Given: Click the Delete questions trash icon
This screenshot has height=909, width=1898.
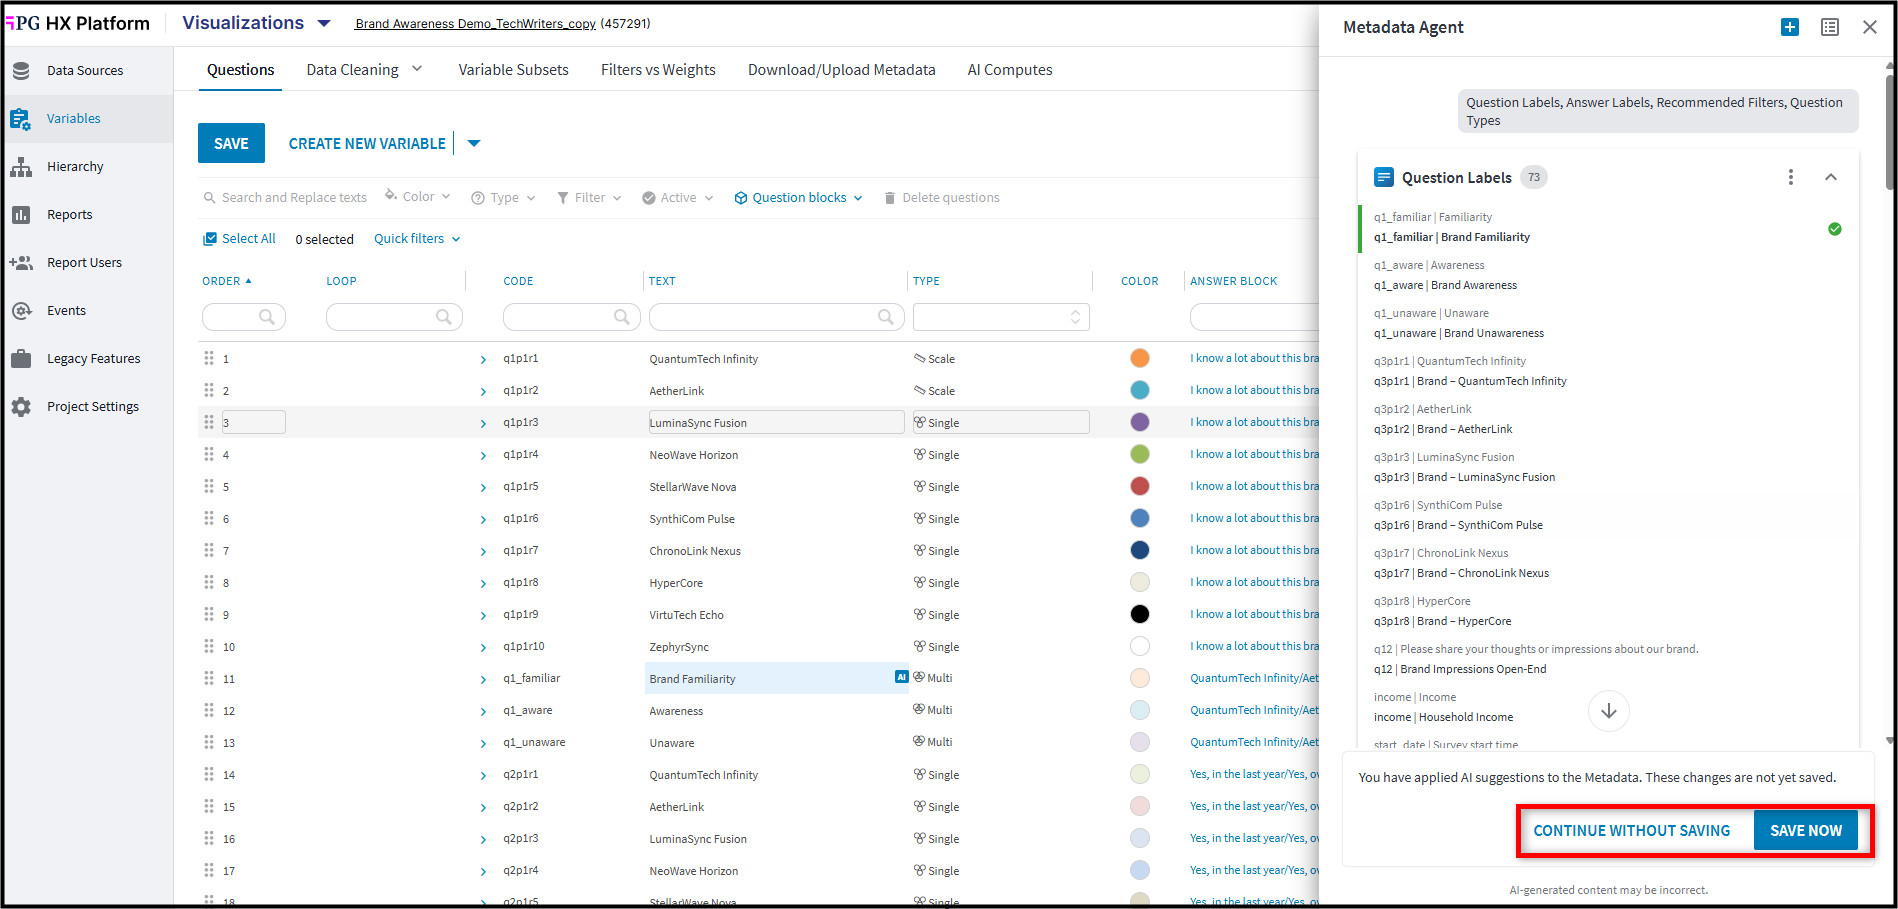Looking at the screenshot, I should (x=890, y=198).
